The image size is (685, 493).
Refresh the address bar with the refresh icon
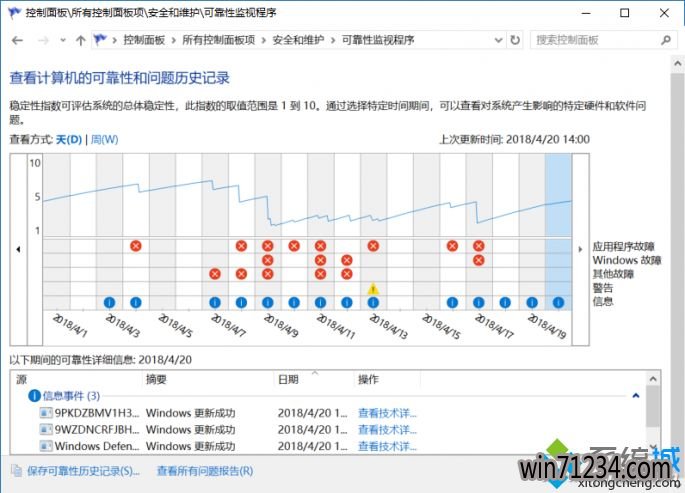click(515, 40)
